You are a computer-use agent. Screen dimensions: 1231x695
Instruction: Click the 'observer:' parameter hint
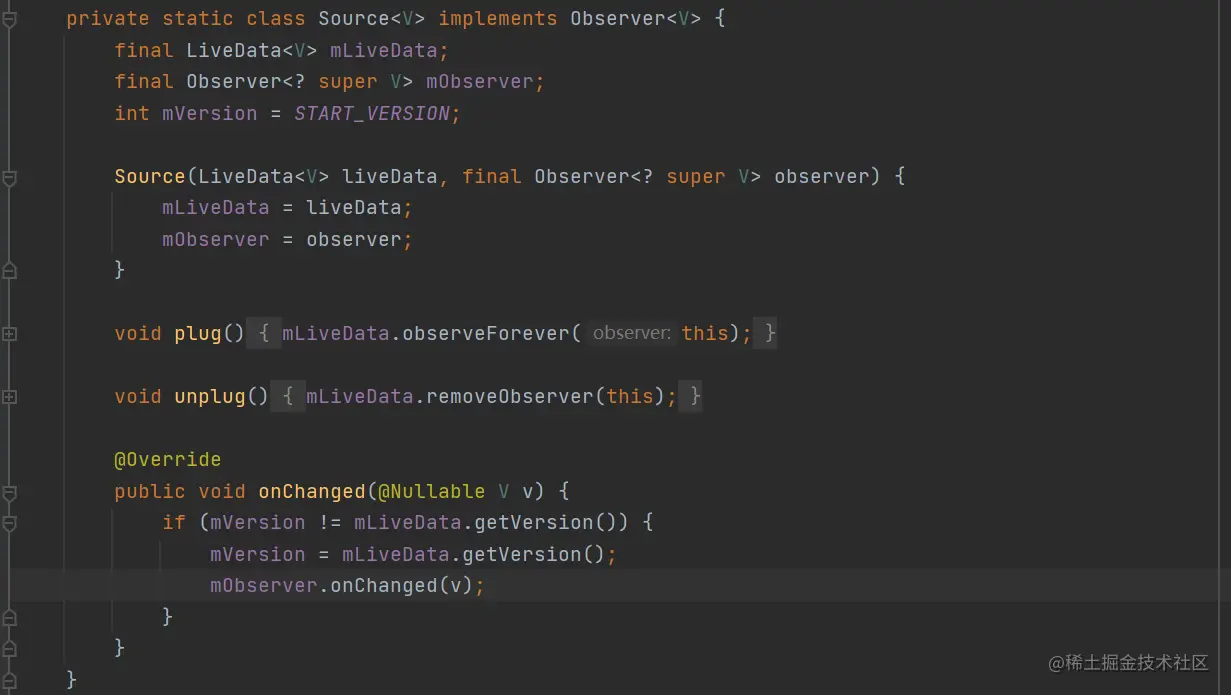click(632, 334)
